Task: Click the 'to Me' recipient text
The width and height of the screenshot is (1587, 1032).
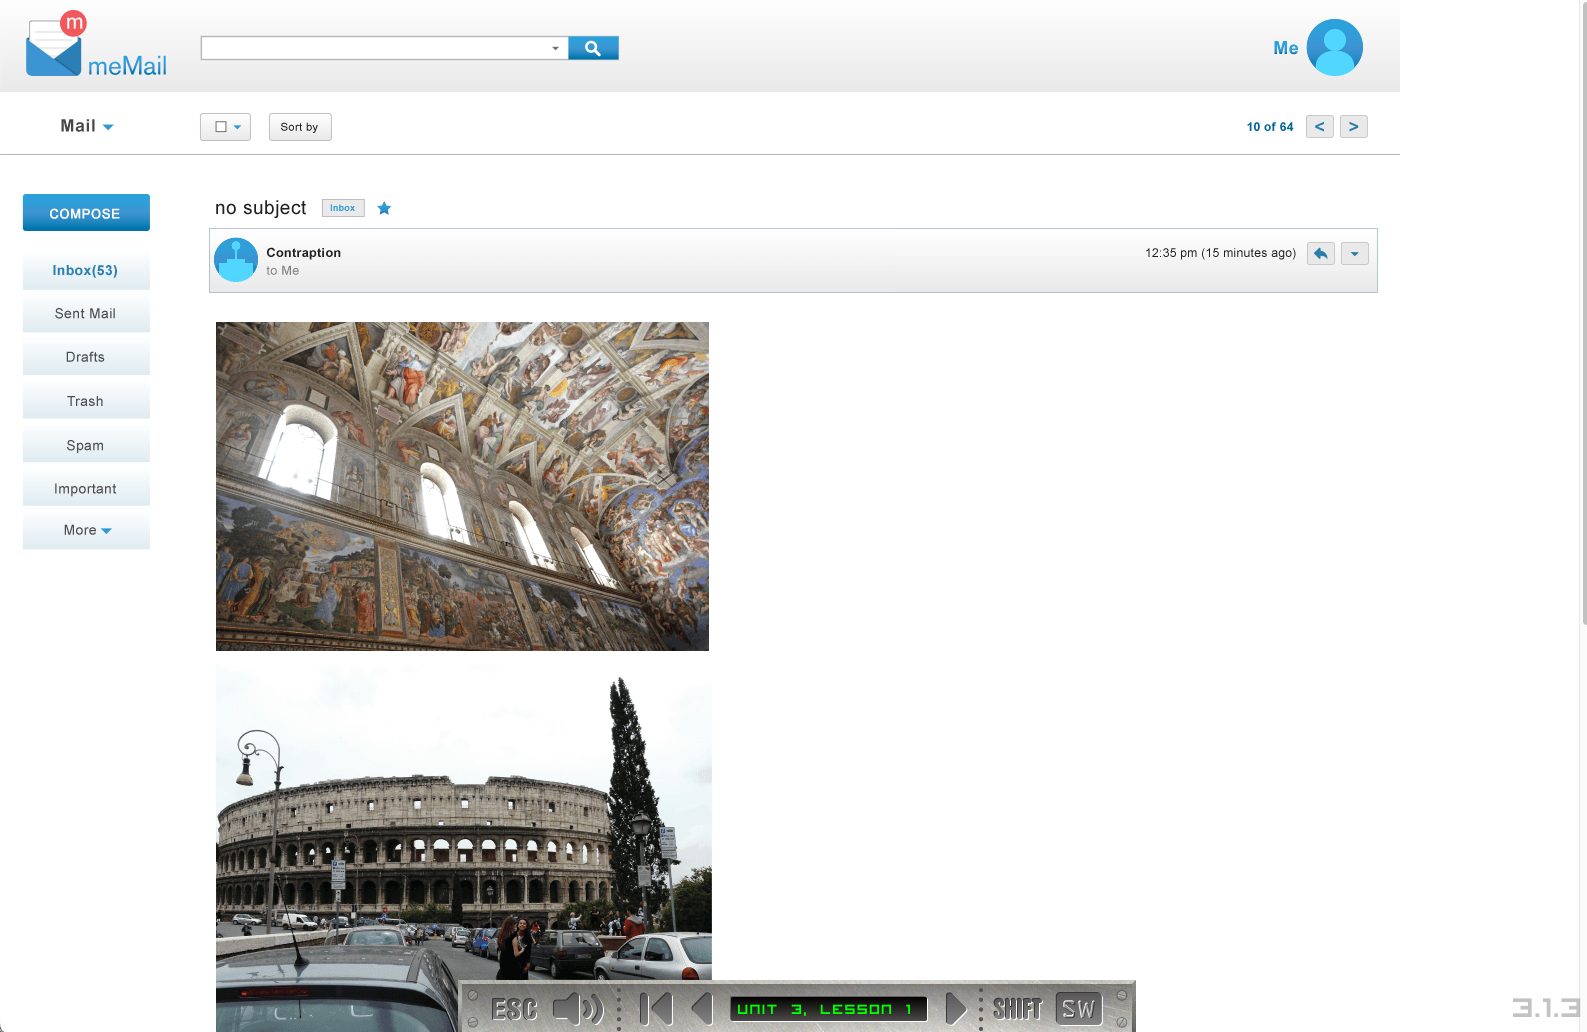Action: click(283, 271)
